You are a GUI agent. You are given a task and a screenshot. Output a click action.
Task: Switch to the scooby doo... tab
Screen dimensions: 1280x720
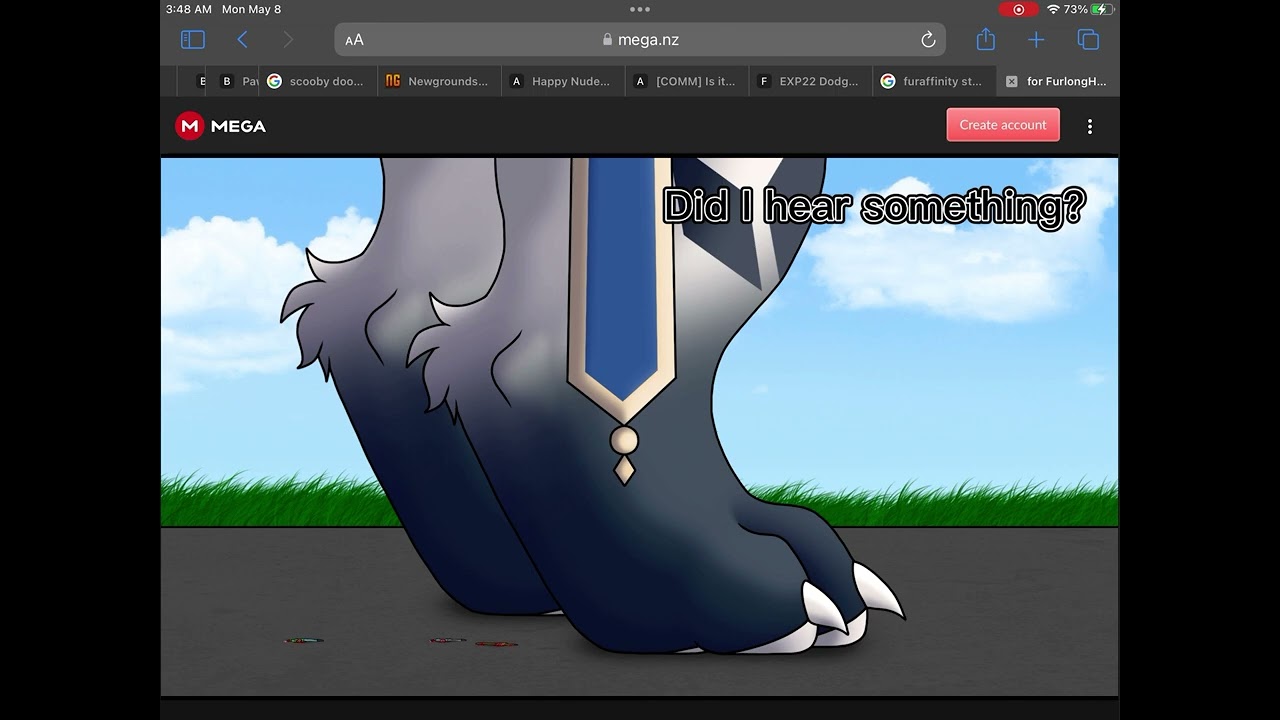point(320,81)
